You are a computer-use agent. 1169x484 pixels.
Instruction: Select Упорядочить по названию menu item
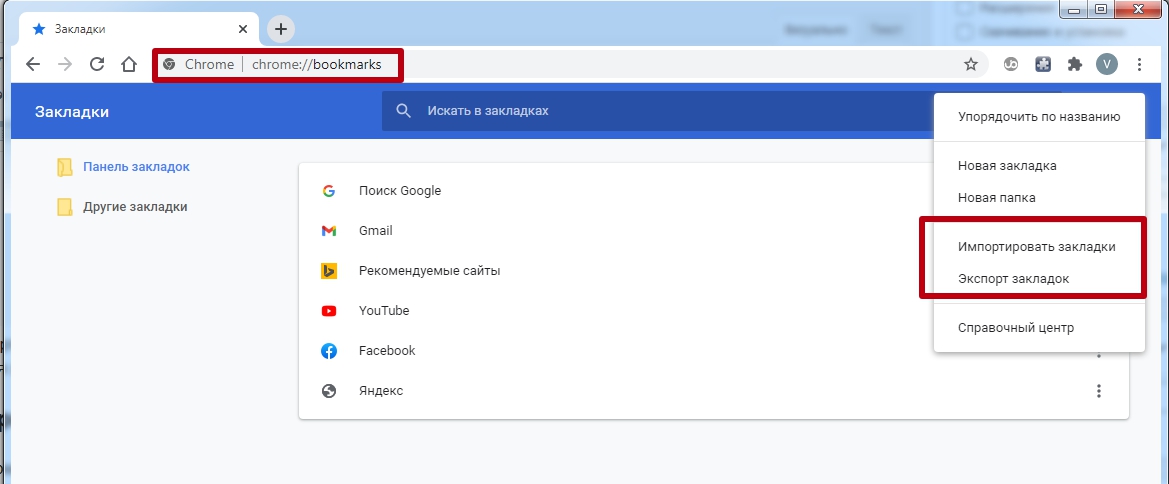(1038, 117)
